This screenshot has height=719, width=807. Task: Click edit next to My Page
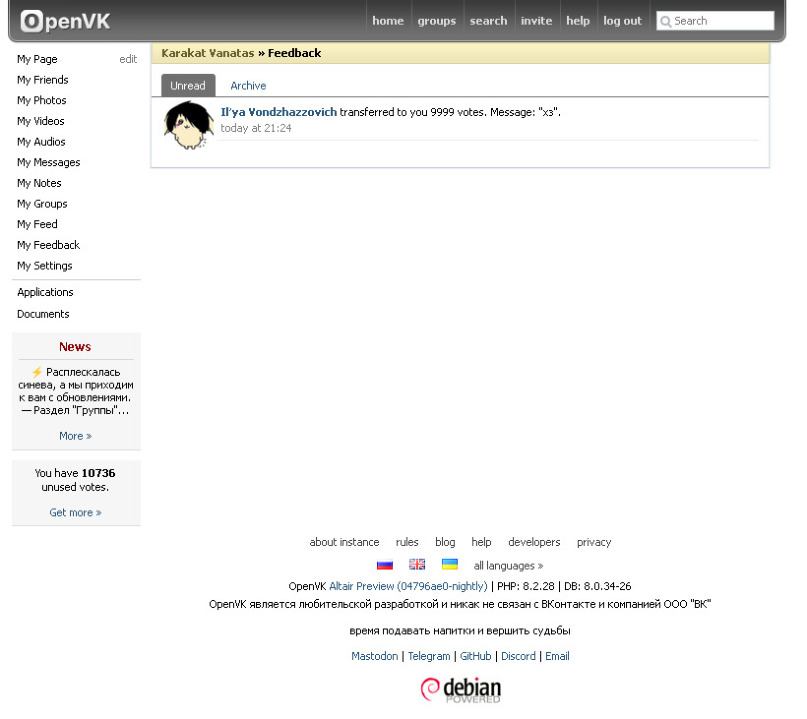(130, 60)
